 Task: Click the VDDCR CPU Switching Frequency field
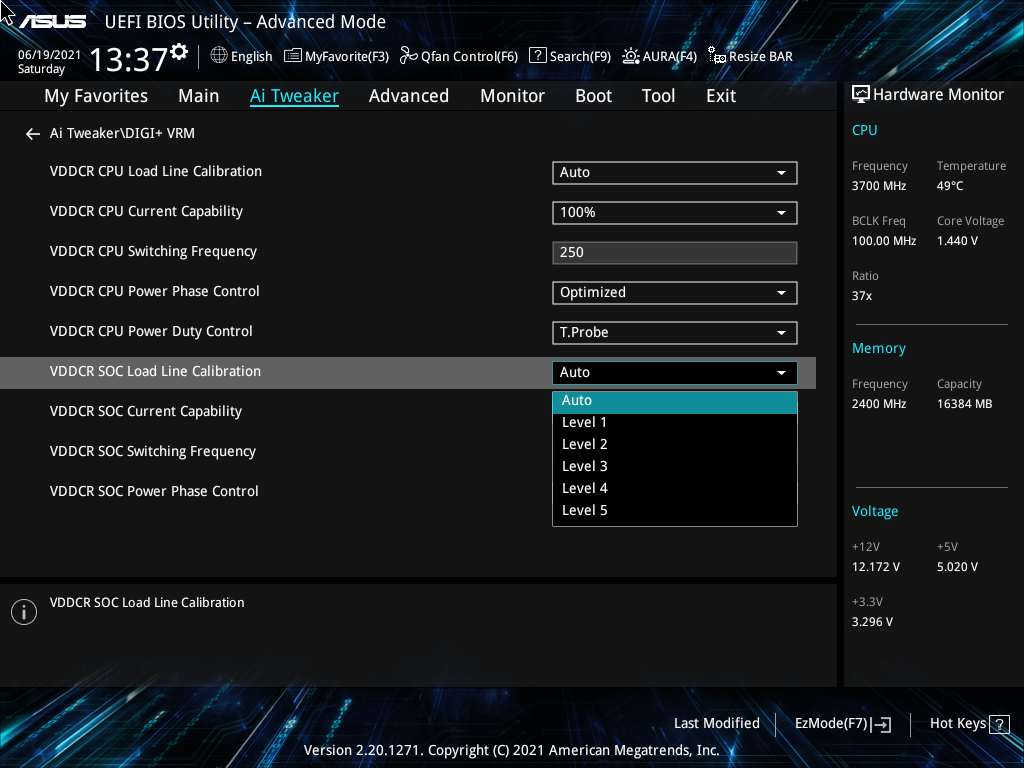[x=674, y=252]
